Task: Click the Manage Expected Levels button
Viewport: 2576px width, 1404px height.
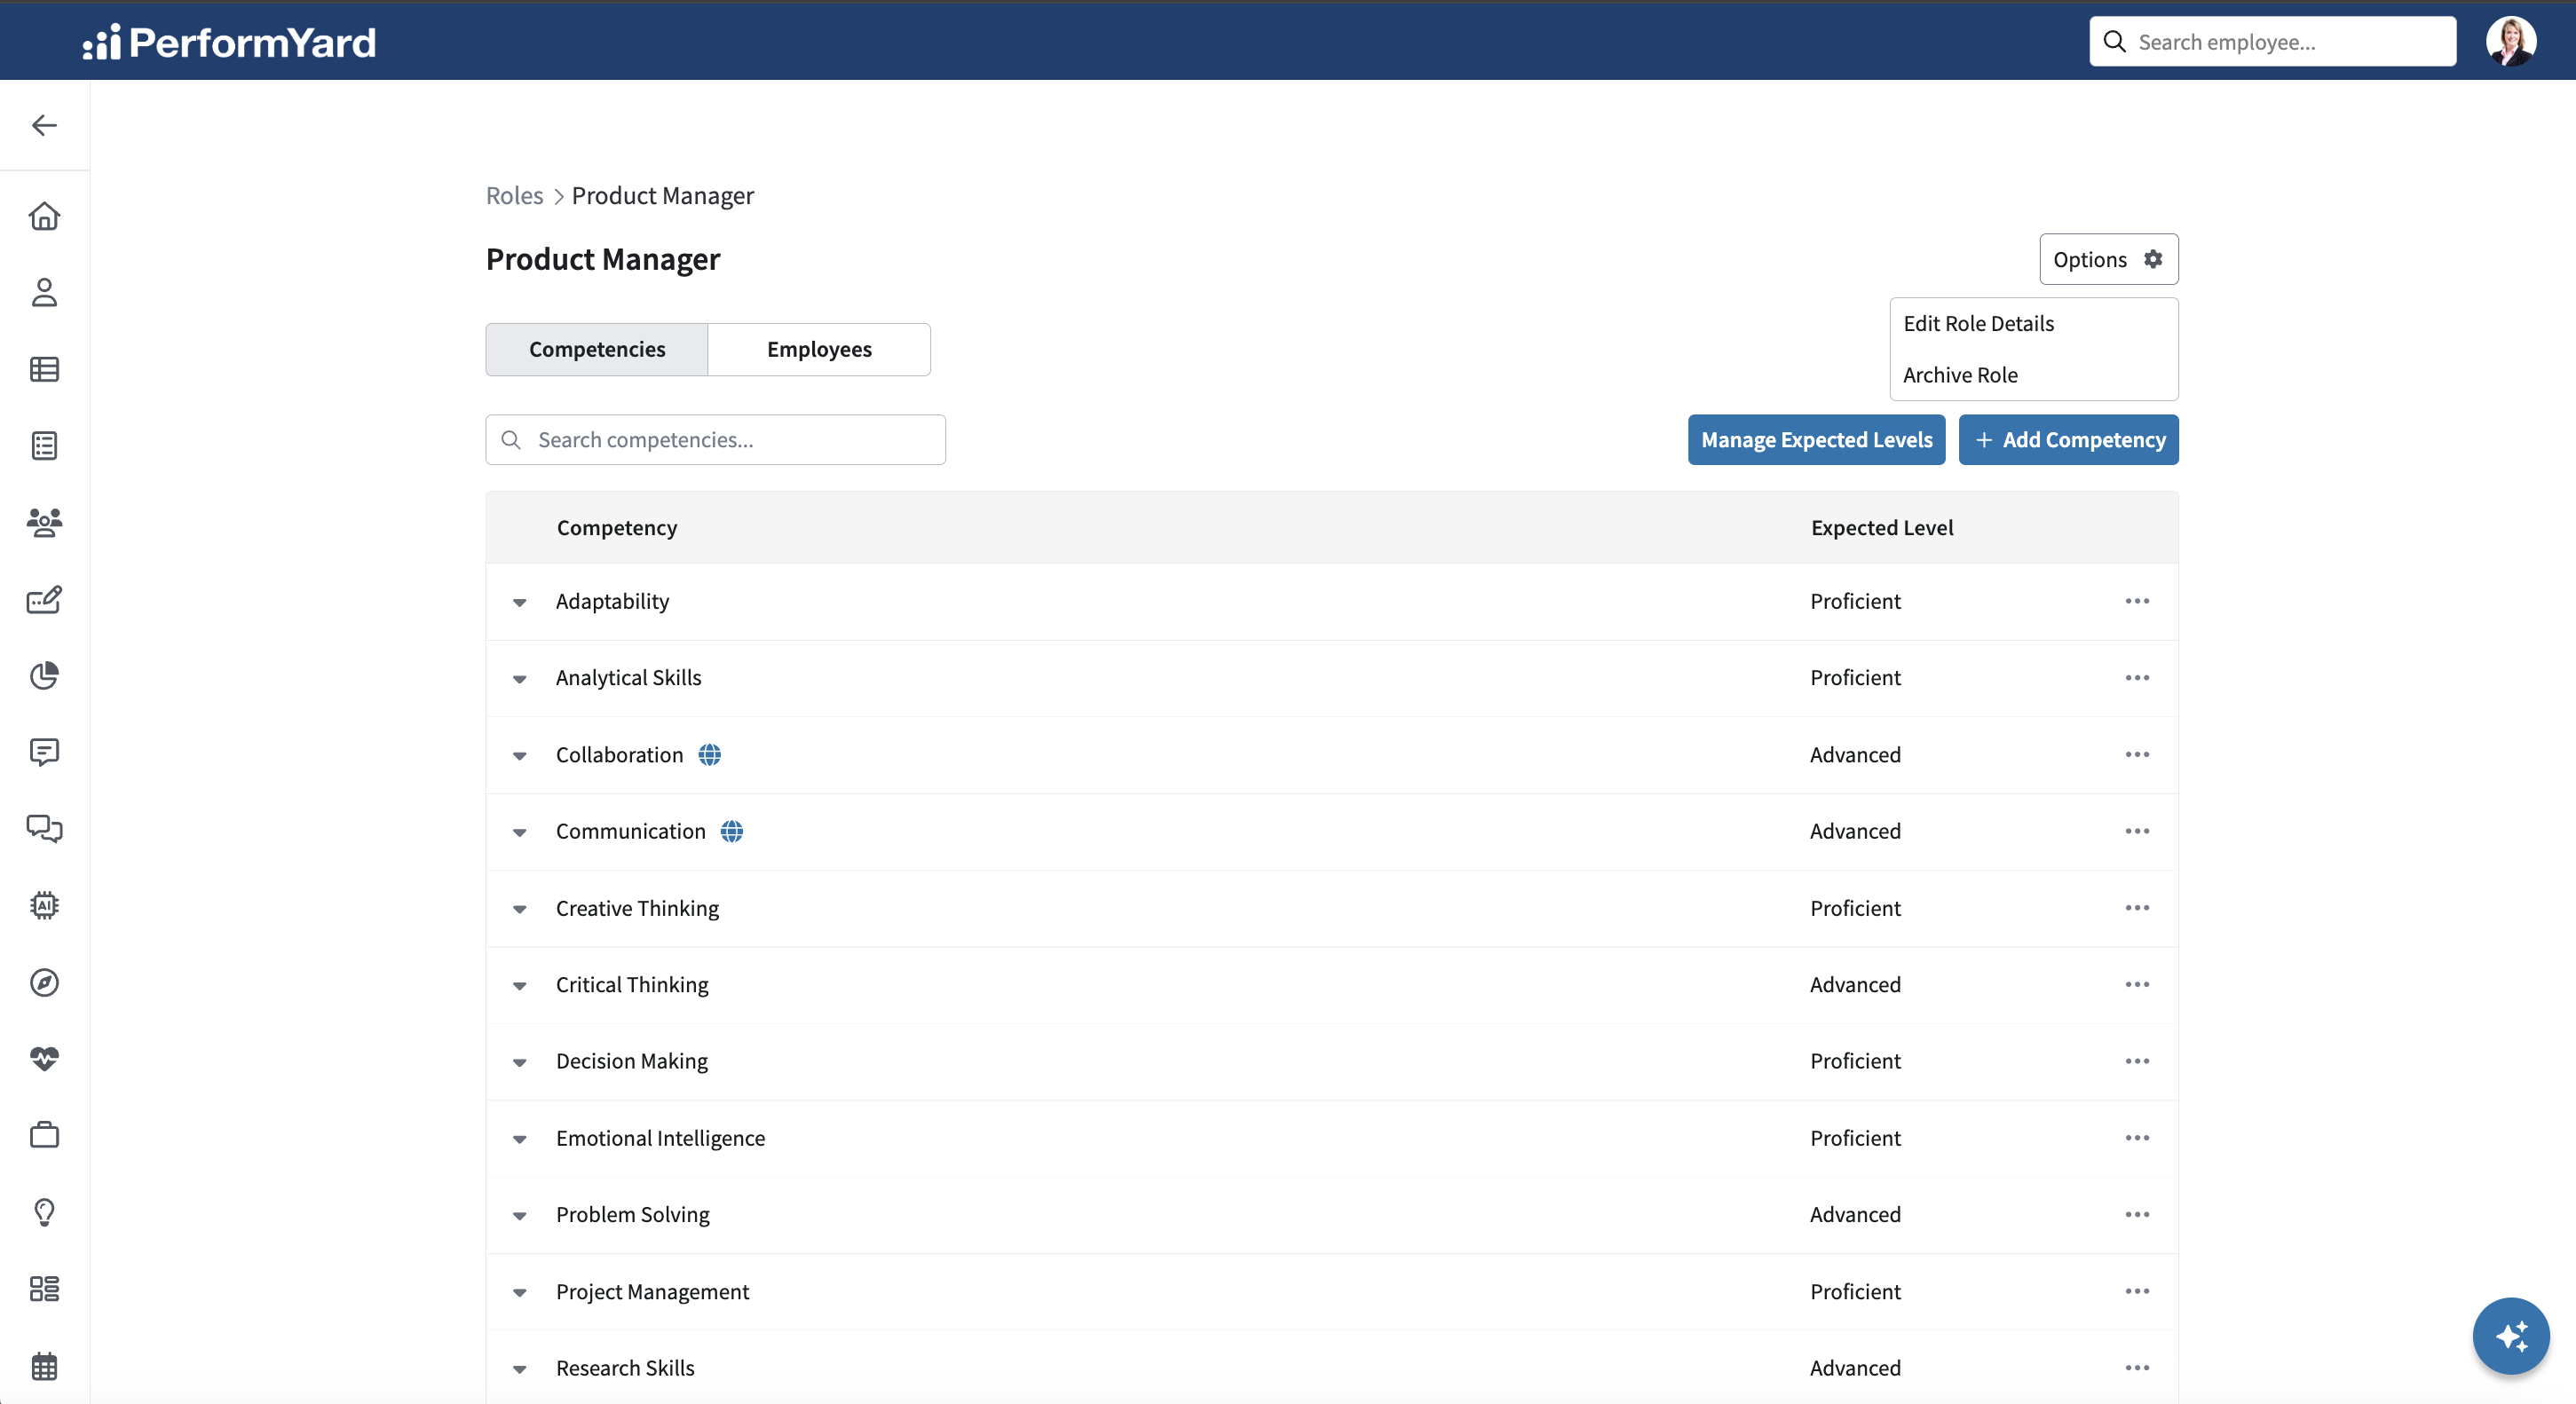Action: pyautogui.click(x=1816, y=440)
